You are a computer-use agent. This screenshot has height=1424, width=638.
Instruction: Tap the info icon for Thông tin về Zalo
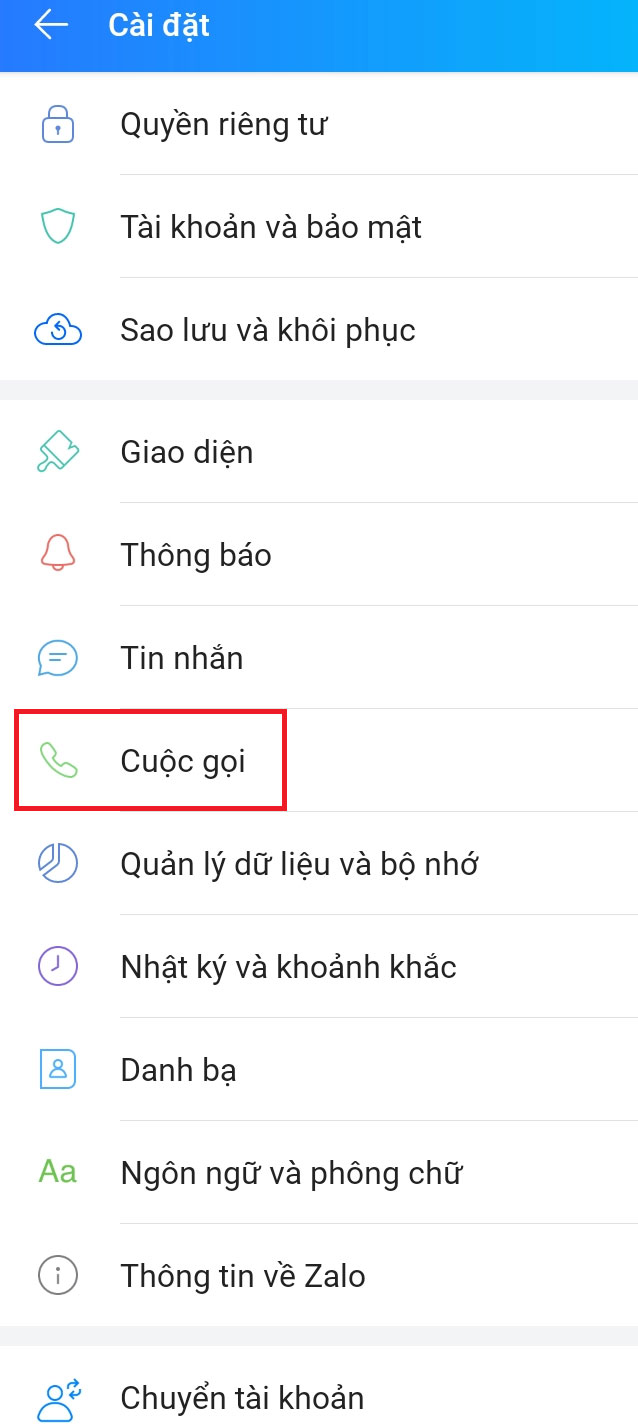tap(57, 1275)
